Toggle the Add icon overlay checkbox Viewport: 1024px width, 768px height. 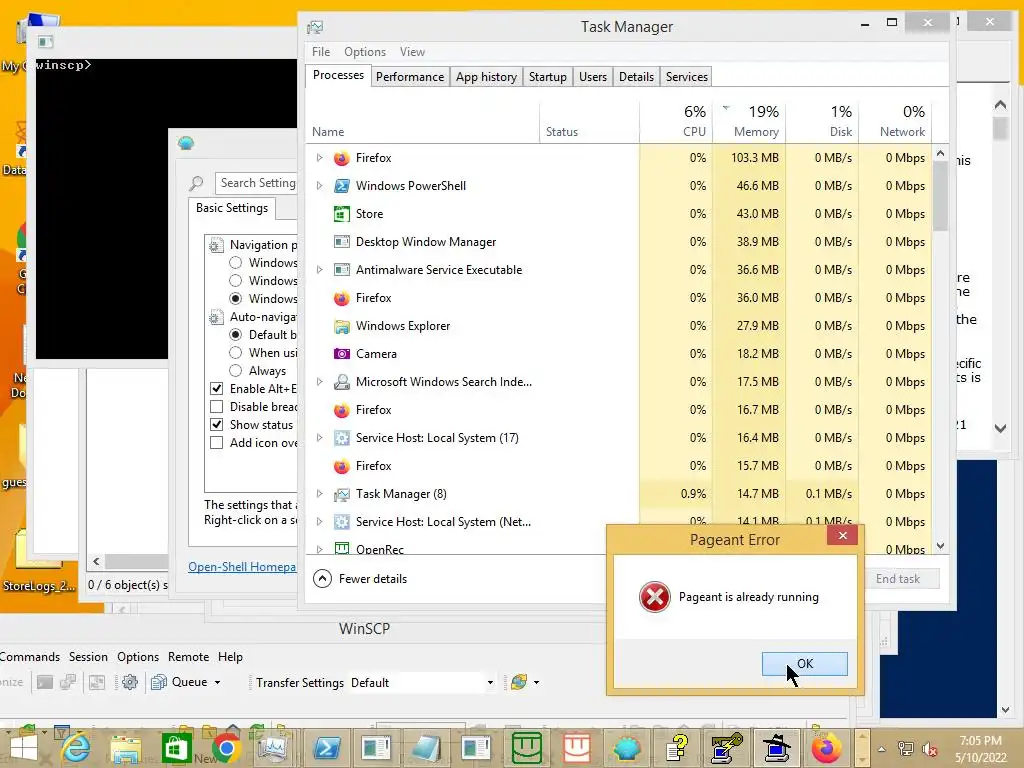click(217, 443)
